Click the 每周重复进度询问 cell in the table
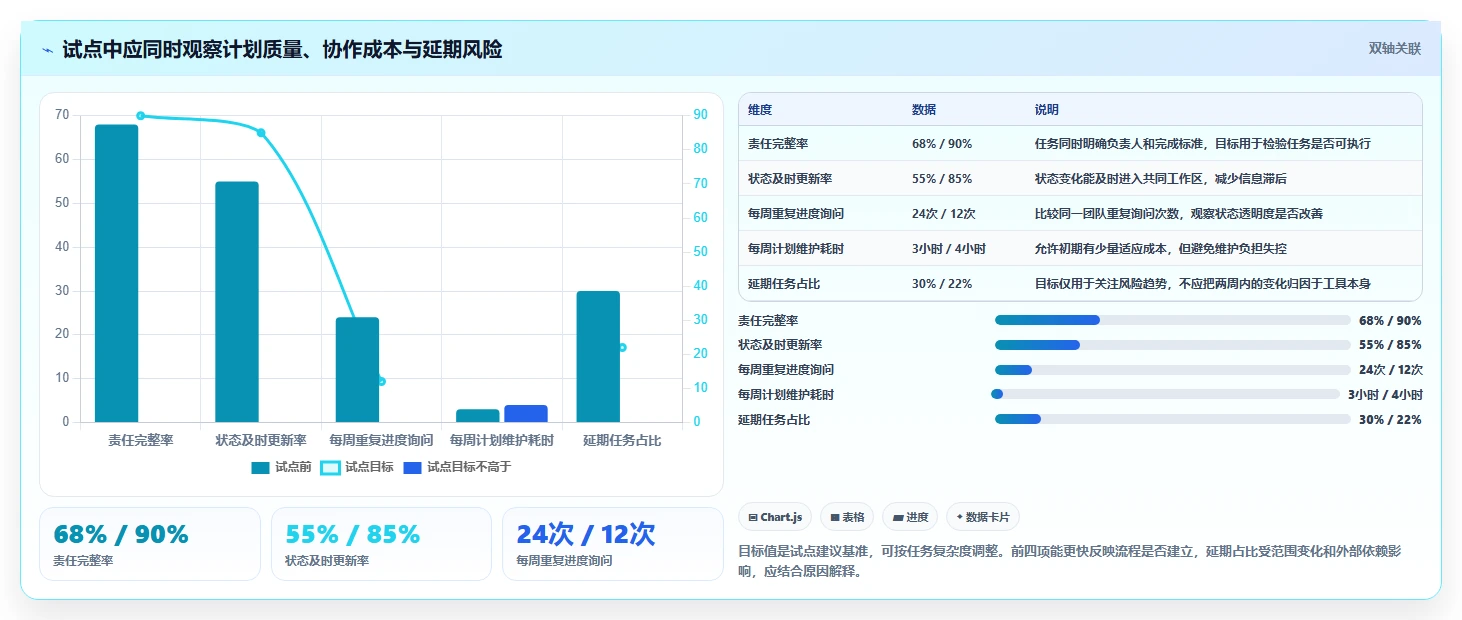 pos(796,214)
